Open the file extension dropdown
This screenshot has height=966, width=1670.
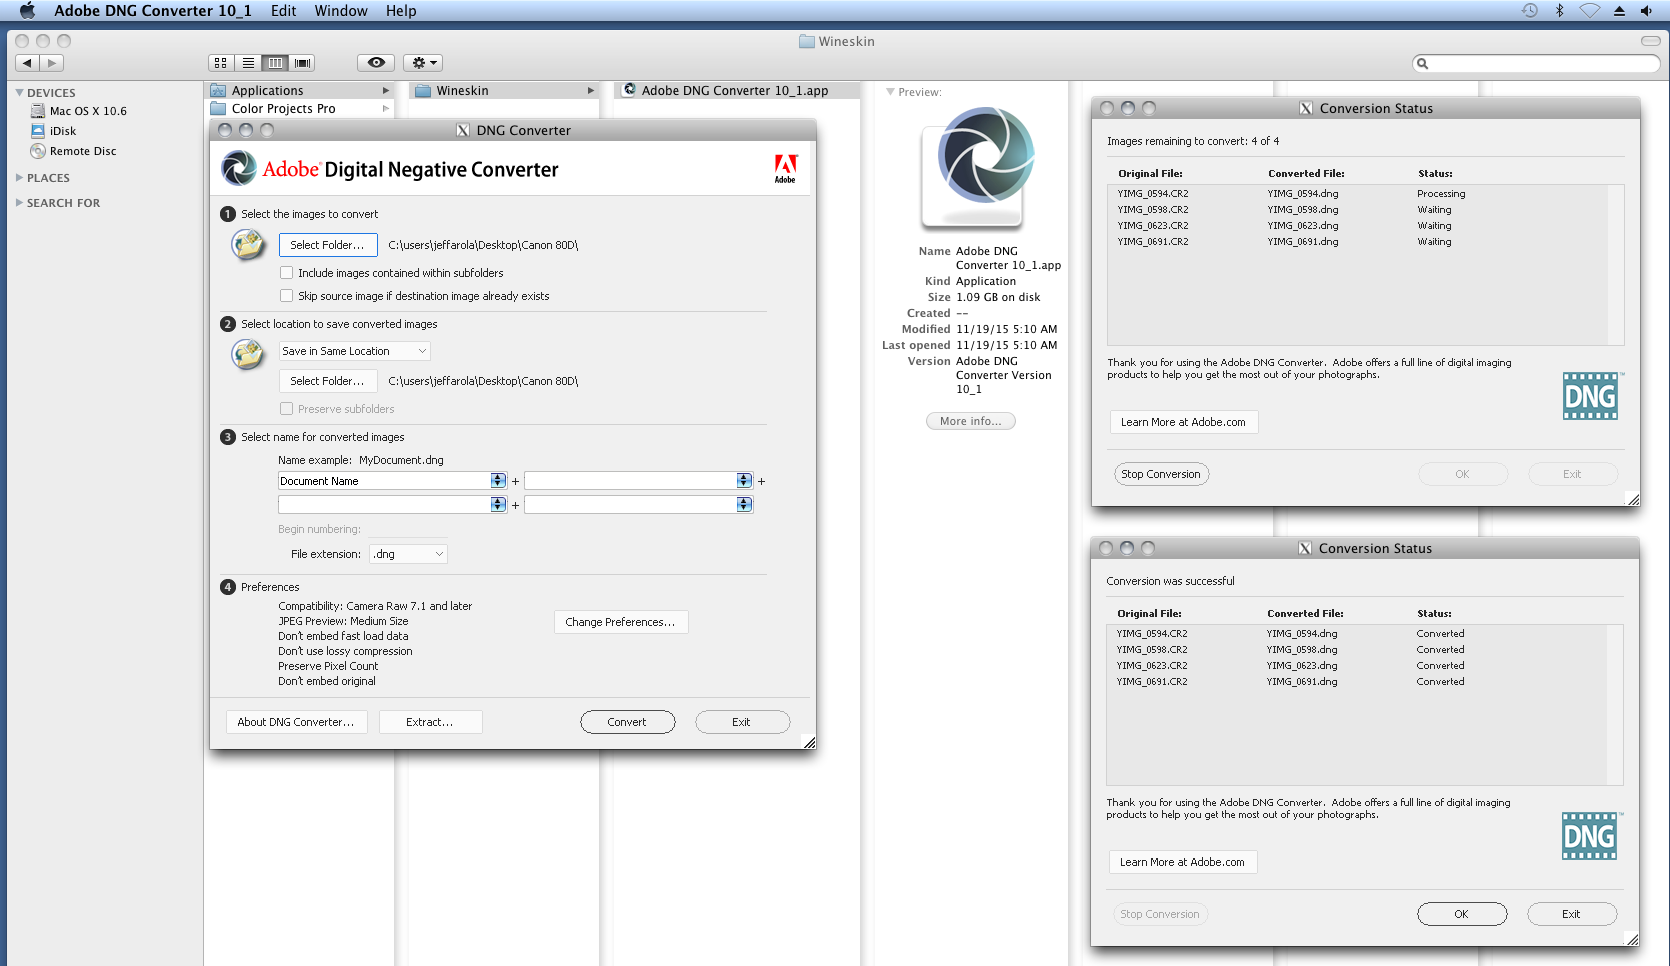pos(409,554)
